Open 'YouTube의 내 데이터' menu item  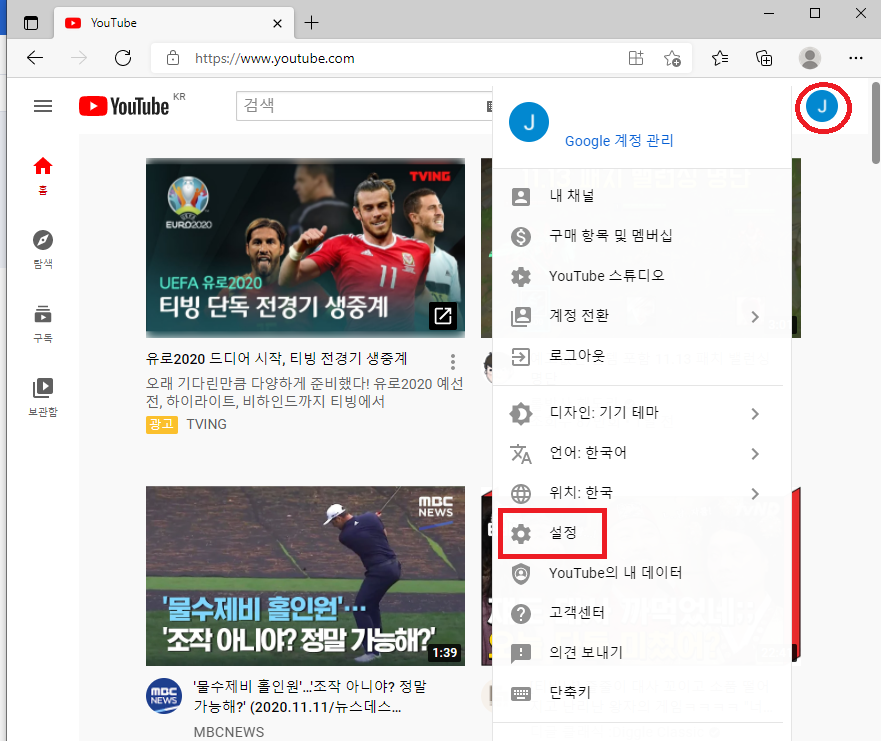click(642, 573)
